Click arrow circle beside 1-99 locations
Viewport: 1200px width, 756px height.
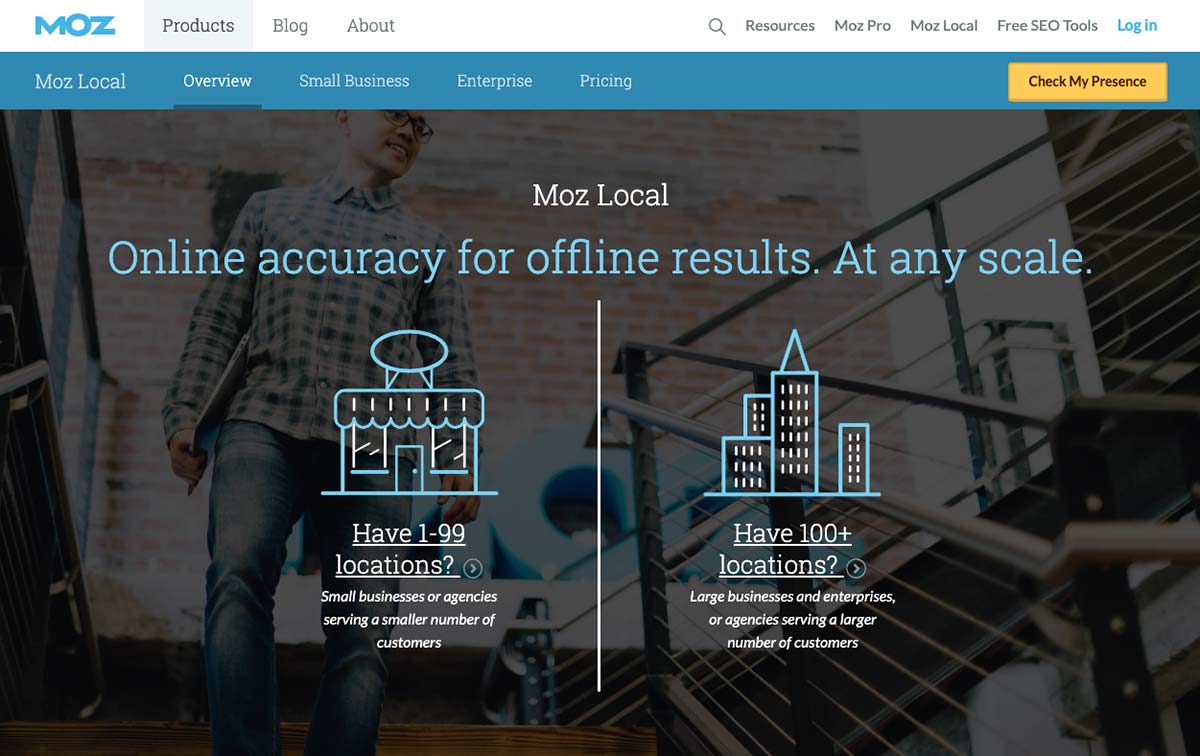click(473, 568)
